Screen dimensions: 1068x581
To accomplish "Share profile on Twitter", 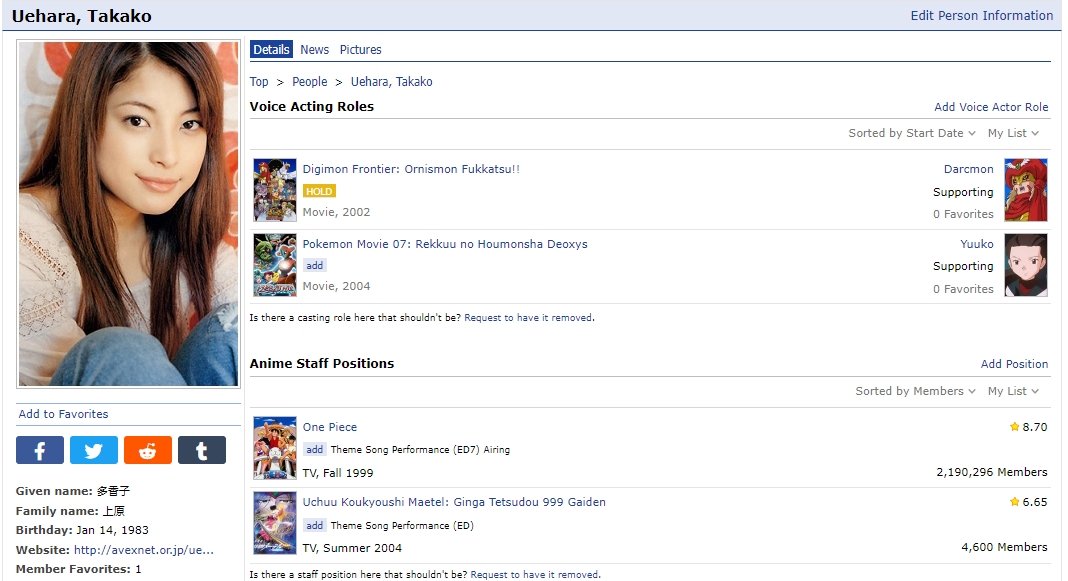I will (x=94, y=450).
